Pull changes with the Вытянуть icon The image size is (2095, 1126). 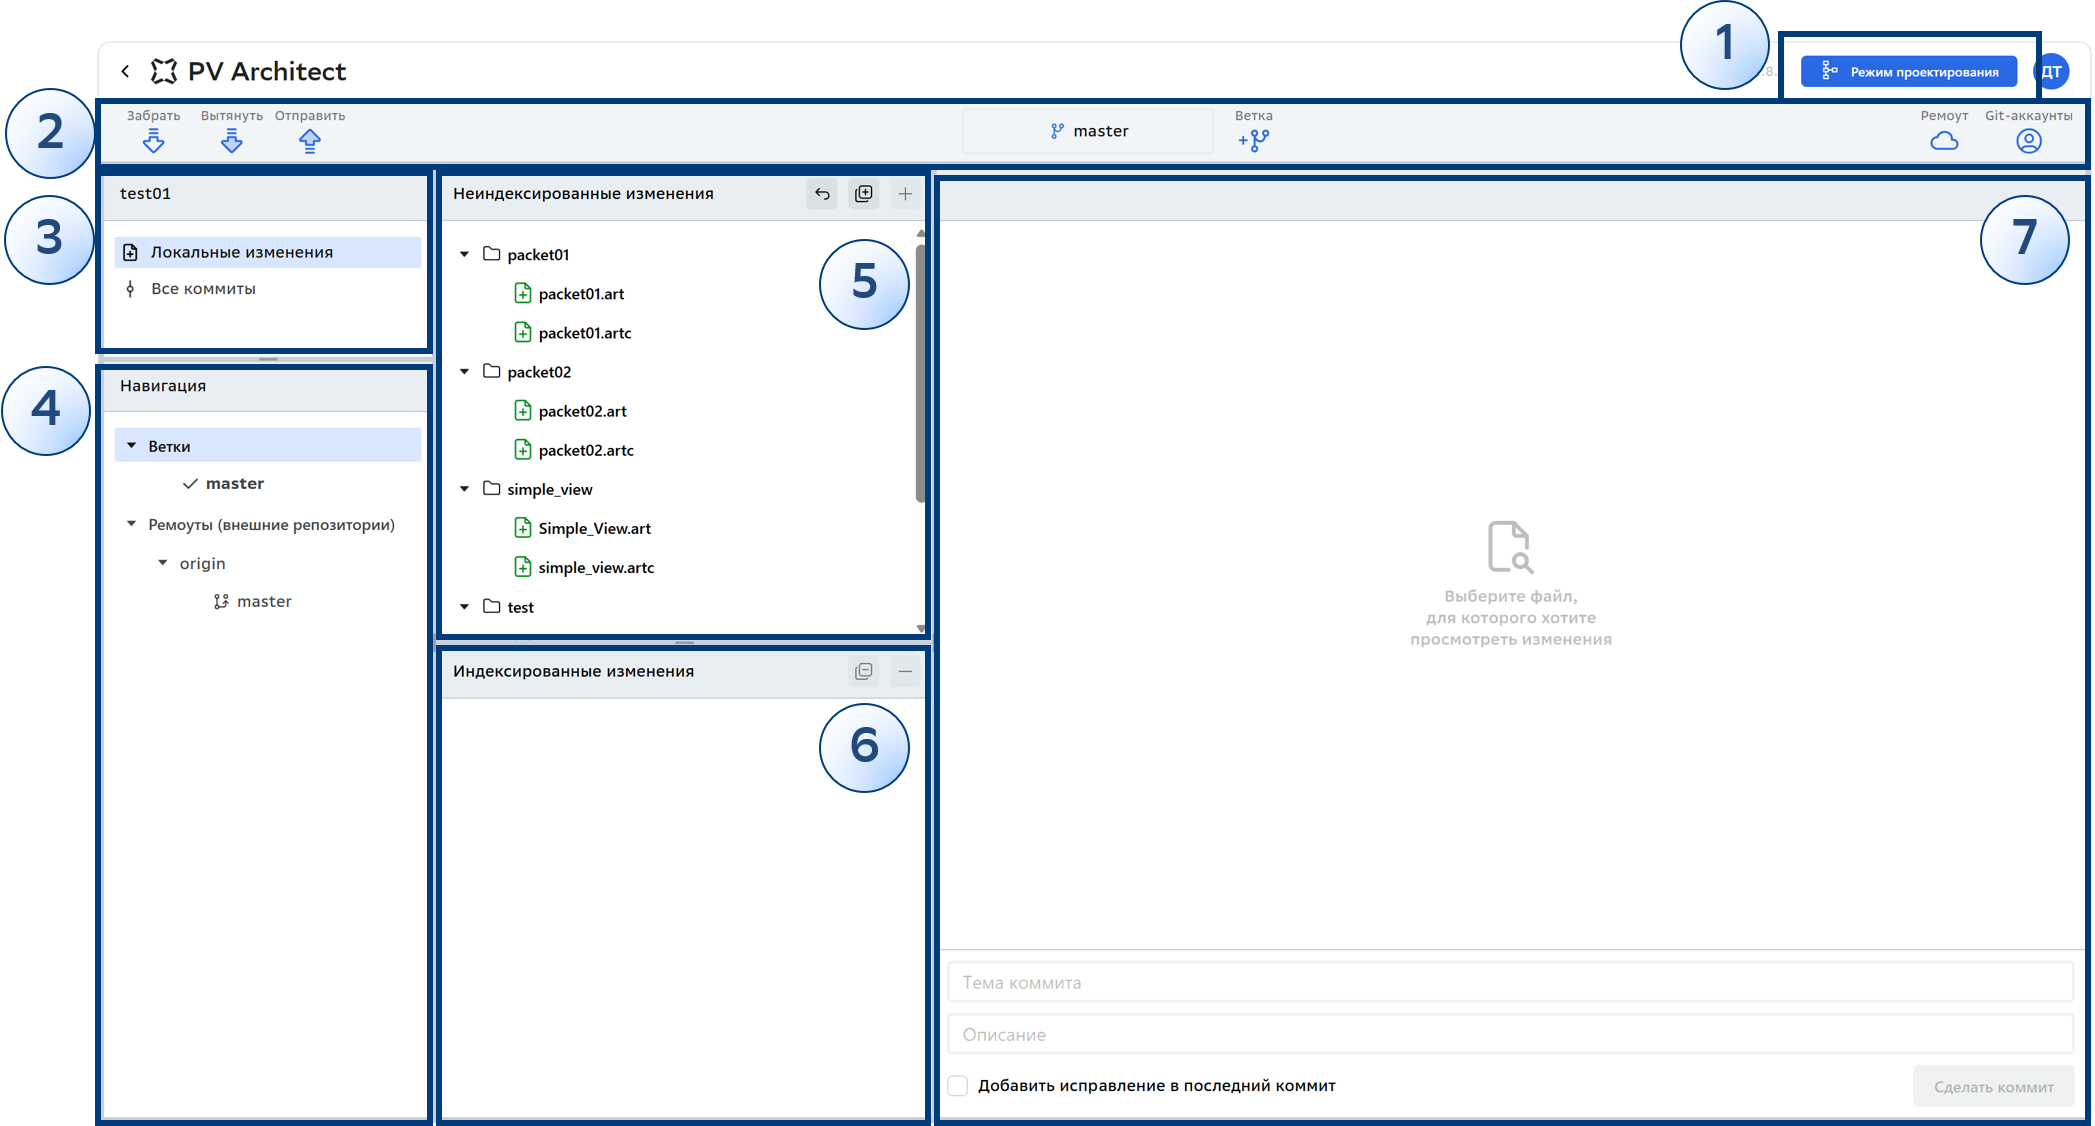(x=232, y=141)
